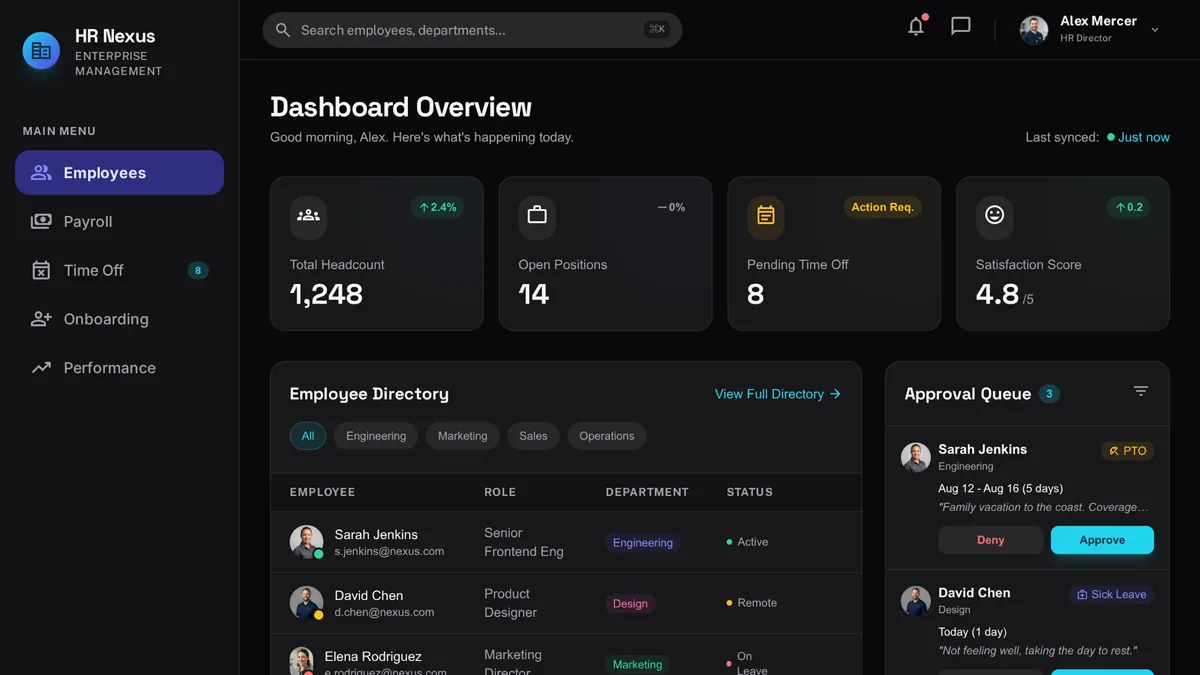Click Elena Rodriguez avatar in directory
The height and width of the screenshot is (675, 1200).
coord(301,661)
